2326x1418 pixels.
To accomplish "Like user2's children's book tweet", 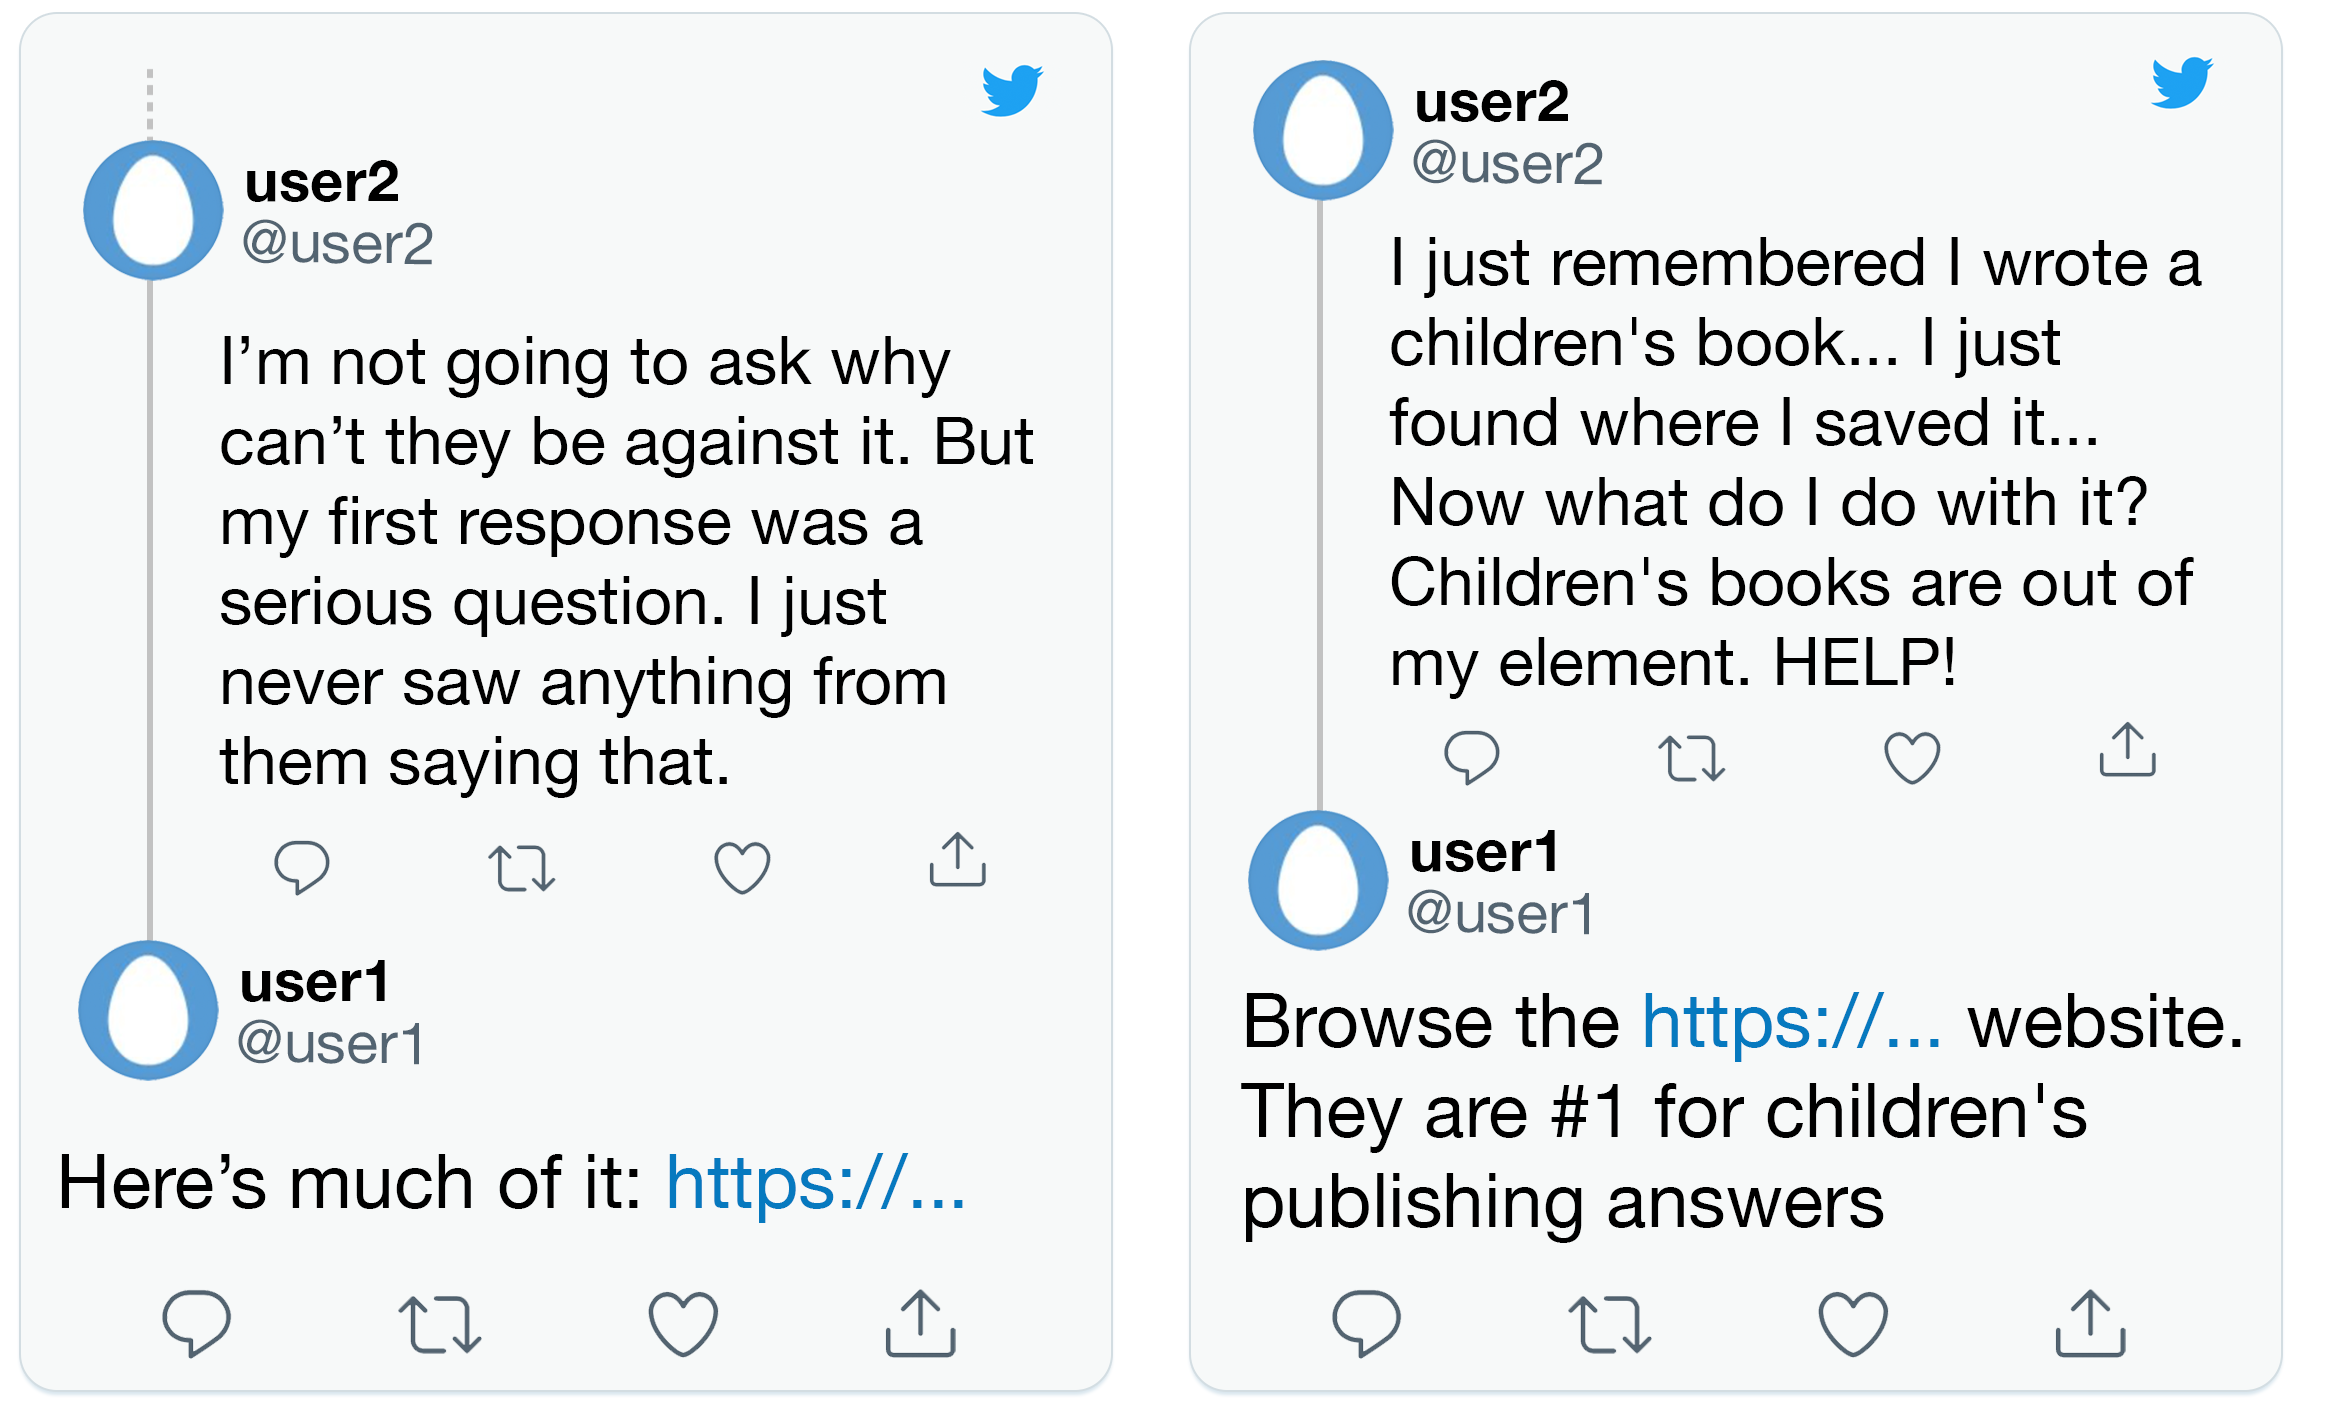I will [1912, 758].
